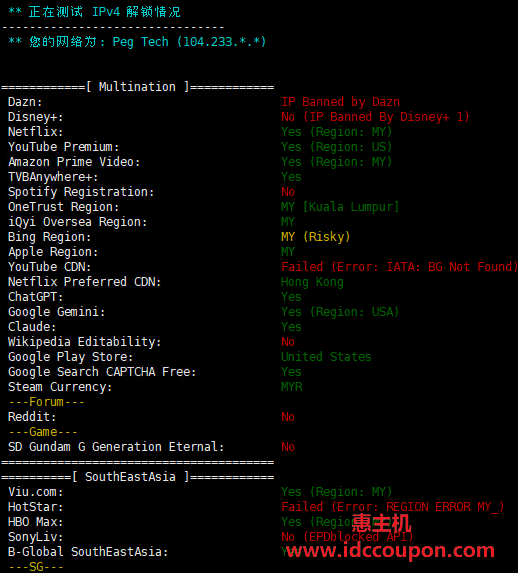Select the OneTrust Region Kuala Lumpur value

point(340,207)
